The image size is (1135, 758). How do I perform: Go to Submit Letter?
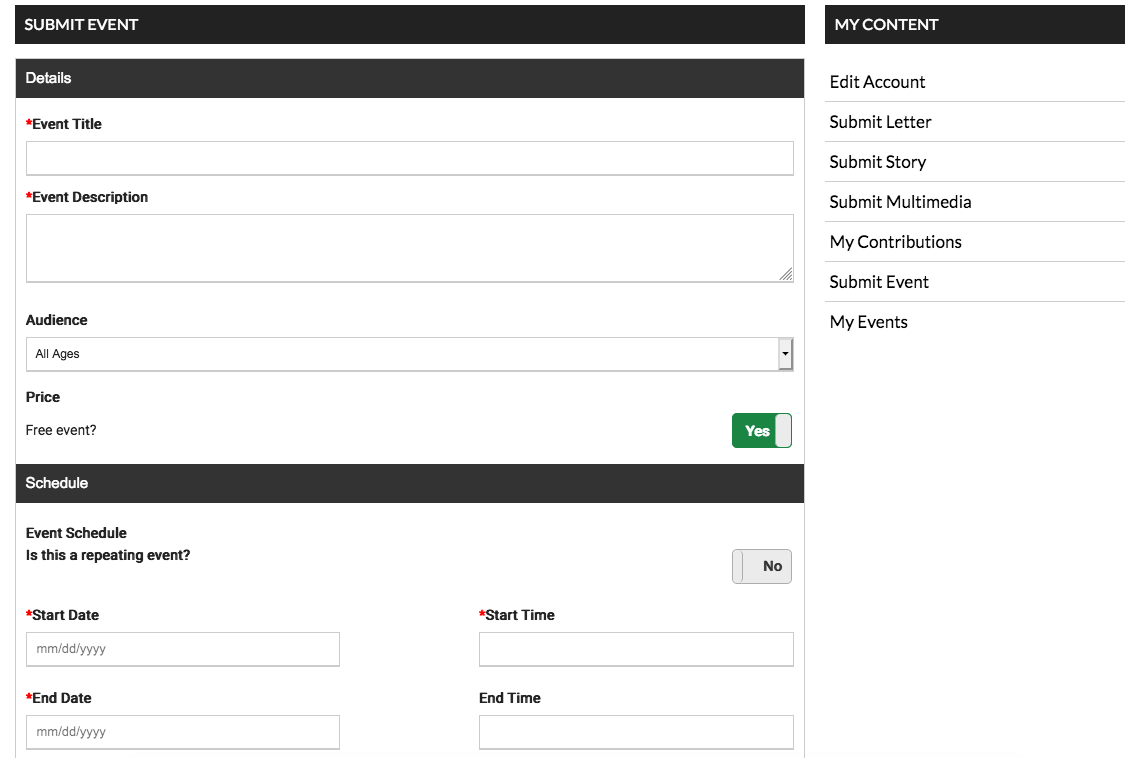click(x=880, y=122)
